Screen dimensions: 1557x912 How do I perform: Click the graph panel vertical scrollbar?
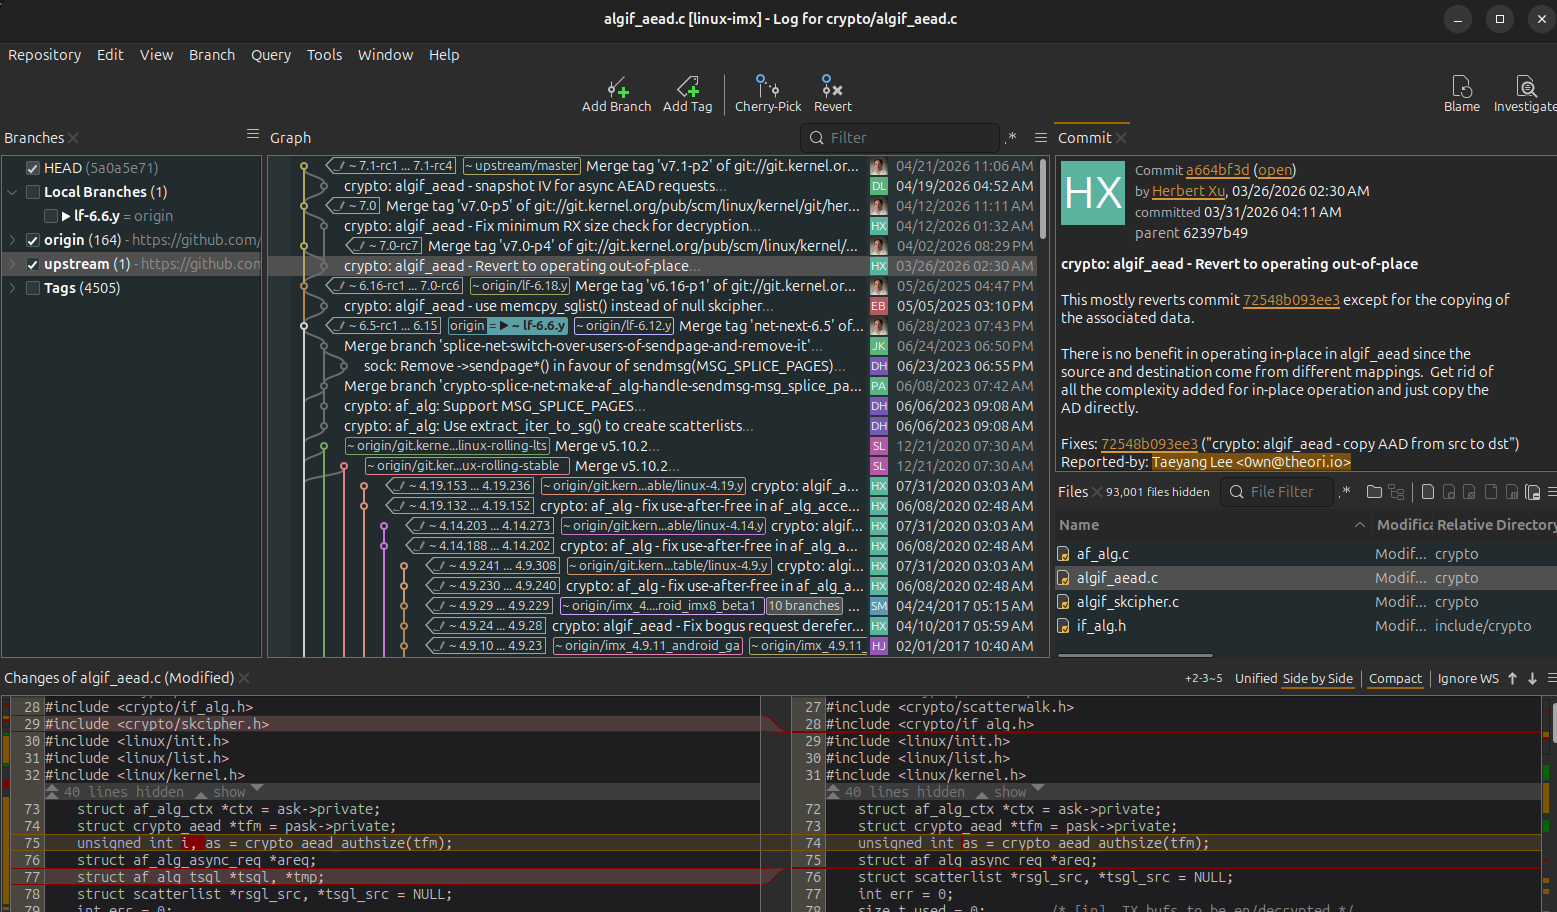click(1045, 199)
